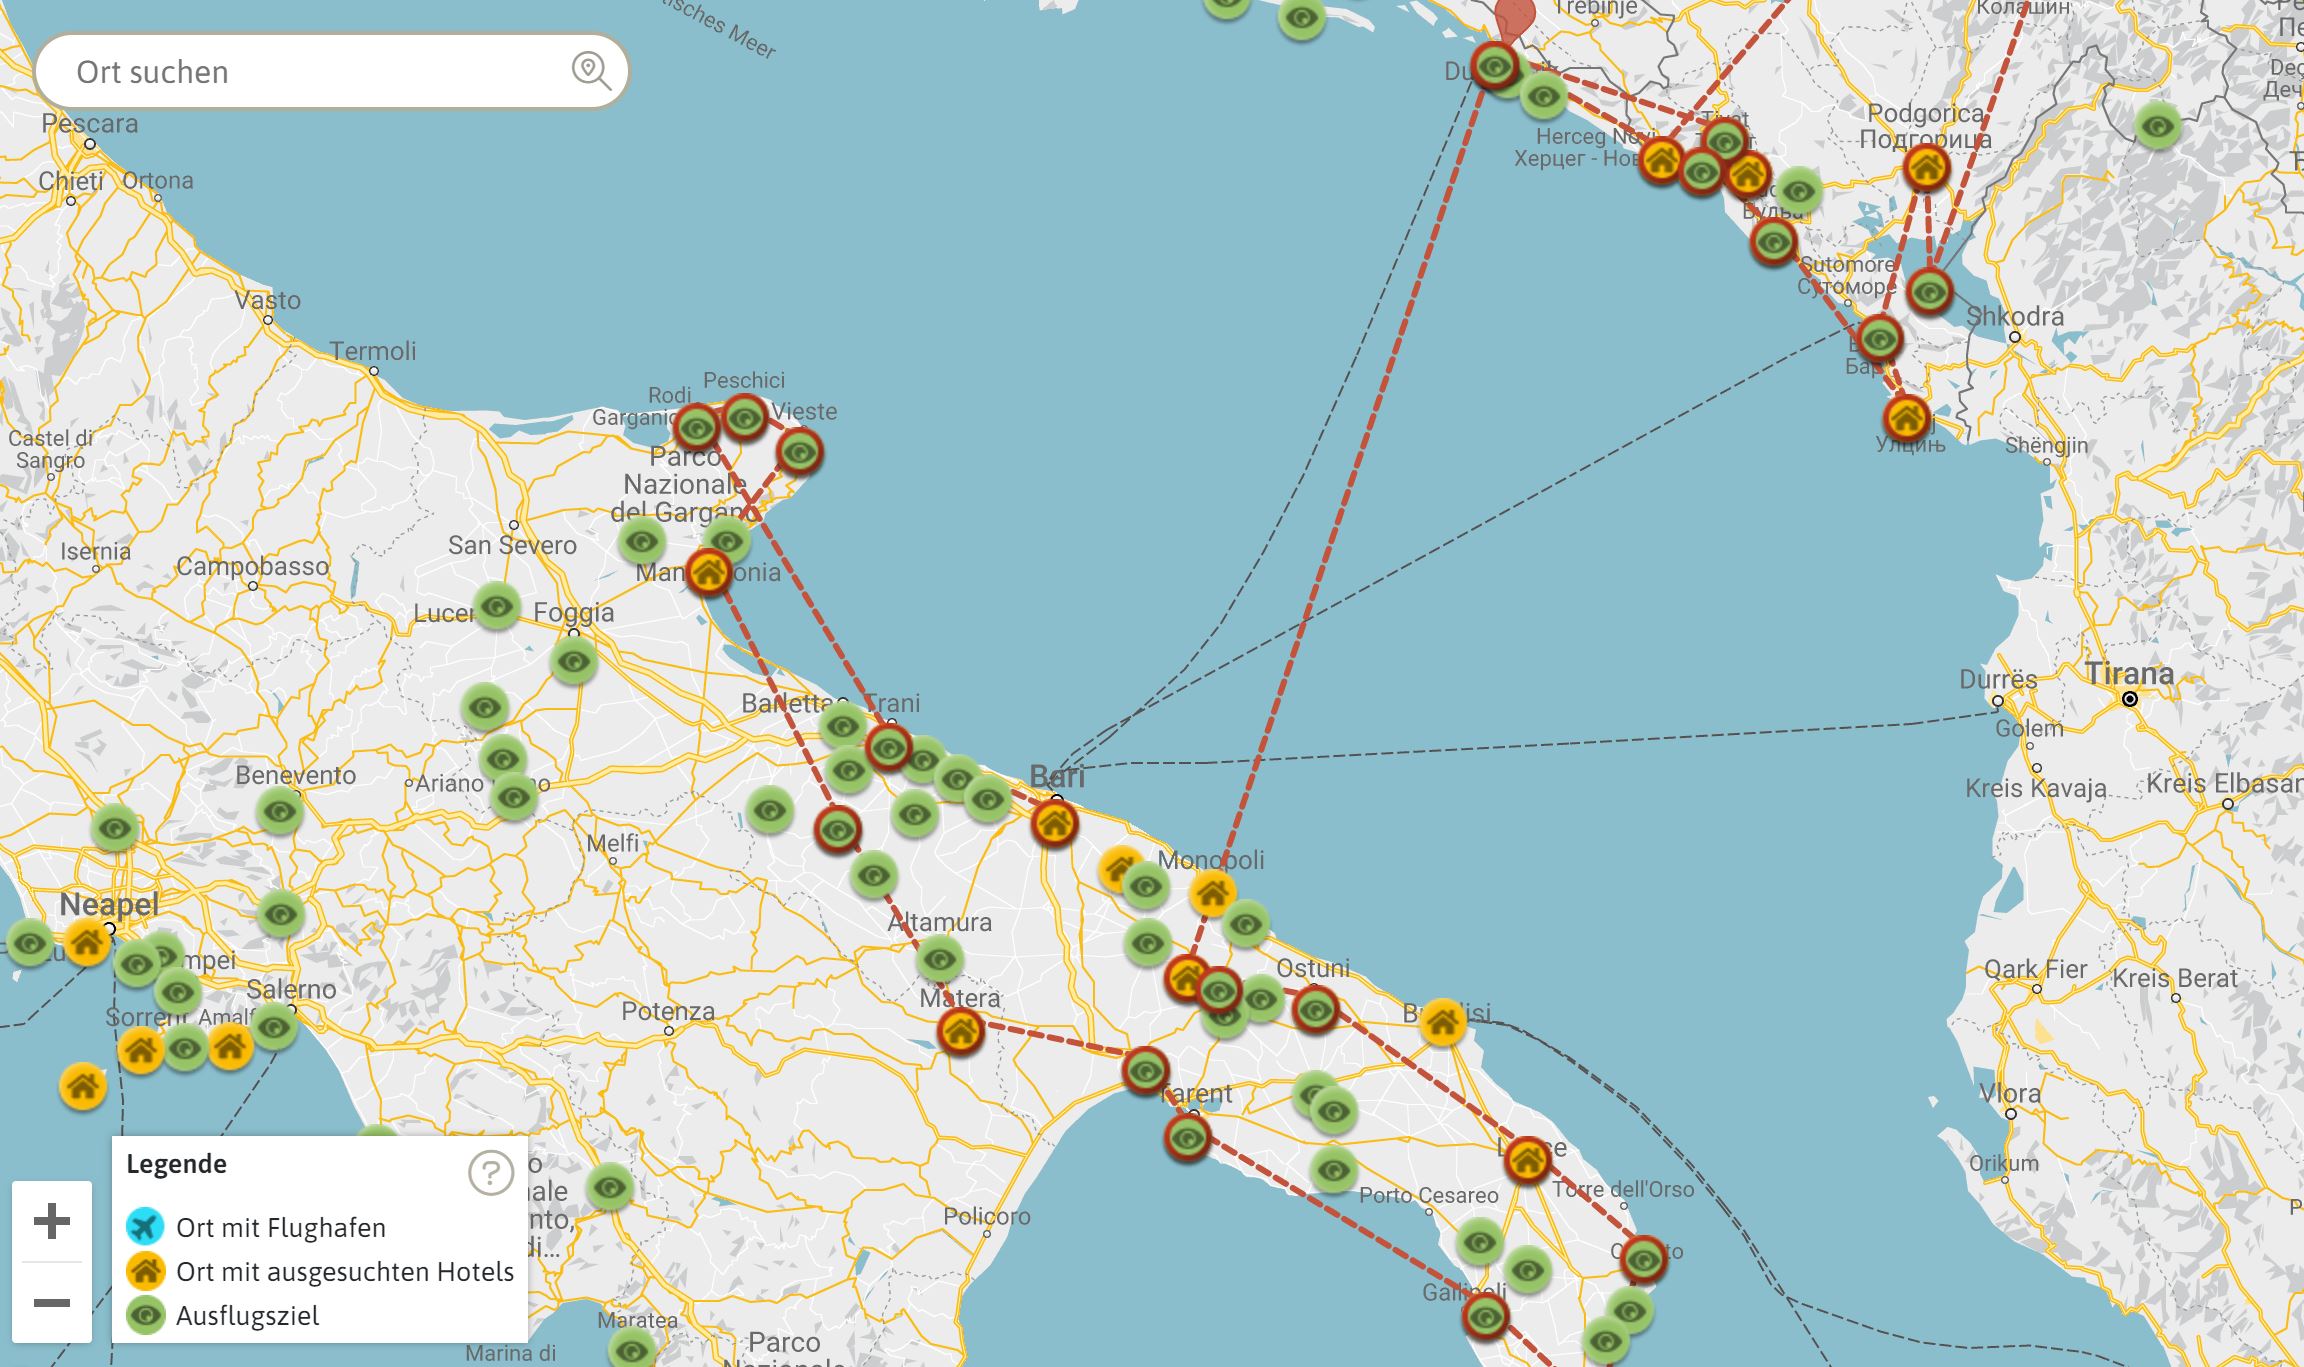Click the Tirana city label
Screen dimensions: 2304x1367
[2129, 674]
